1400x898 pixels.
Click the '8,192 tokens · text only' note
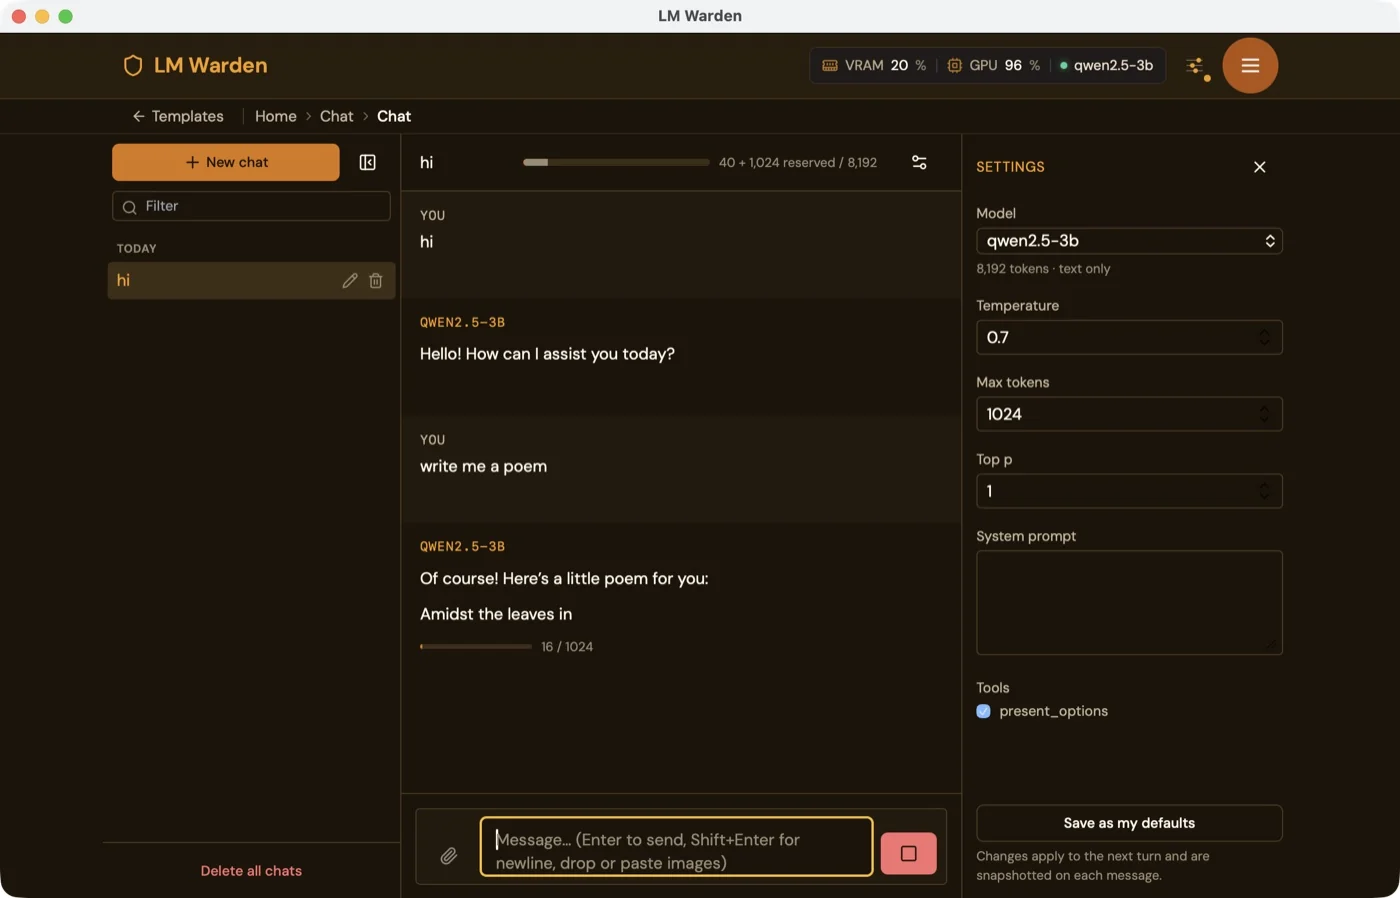coord(1043,269)
